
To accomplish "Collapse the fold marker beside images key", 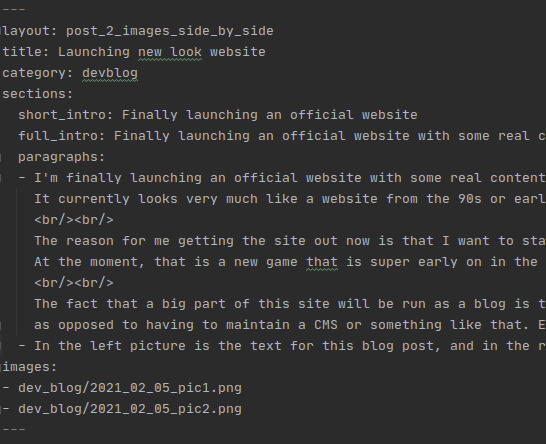I will point(1,367).
